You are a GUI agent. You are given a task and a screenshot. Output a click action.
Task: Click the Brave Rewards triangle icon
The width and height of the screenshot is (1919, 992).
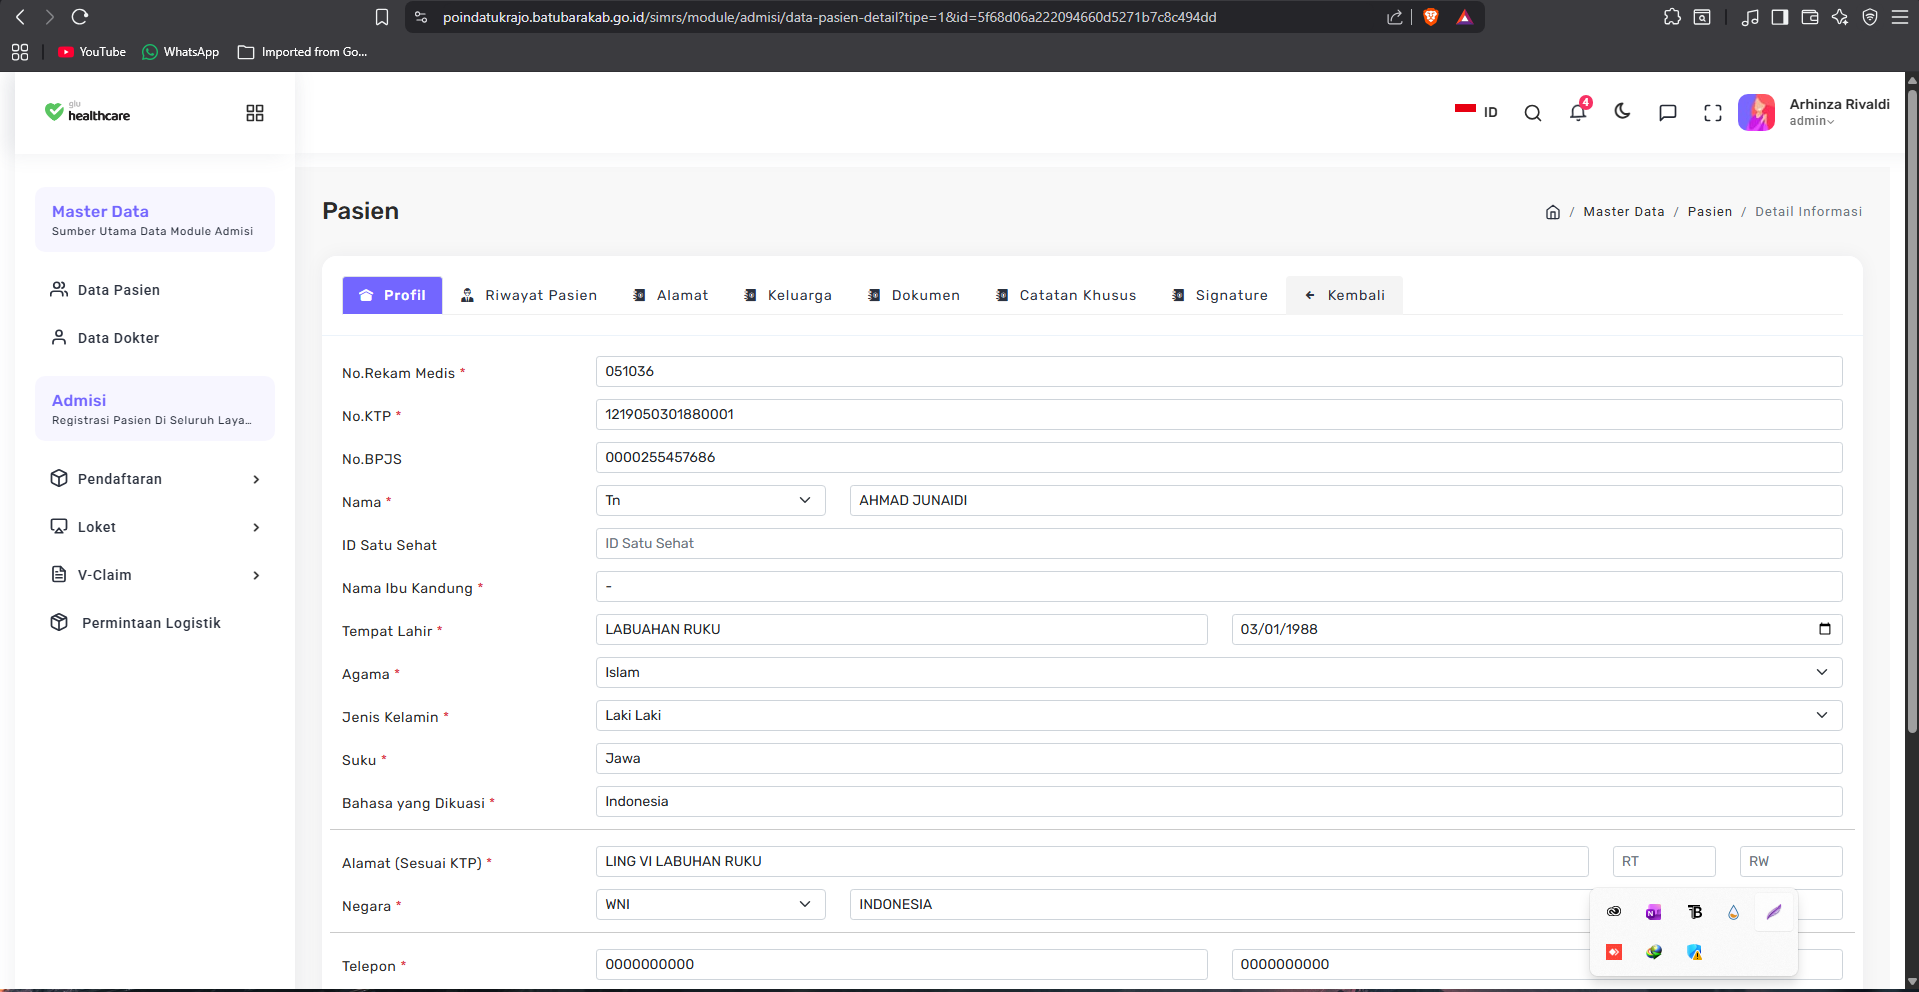1464,17
